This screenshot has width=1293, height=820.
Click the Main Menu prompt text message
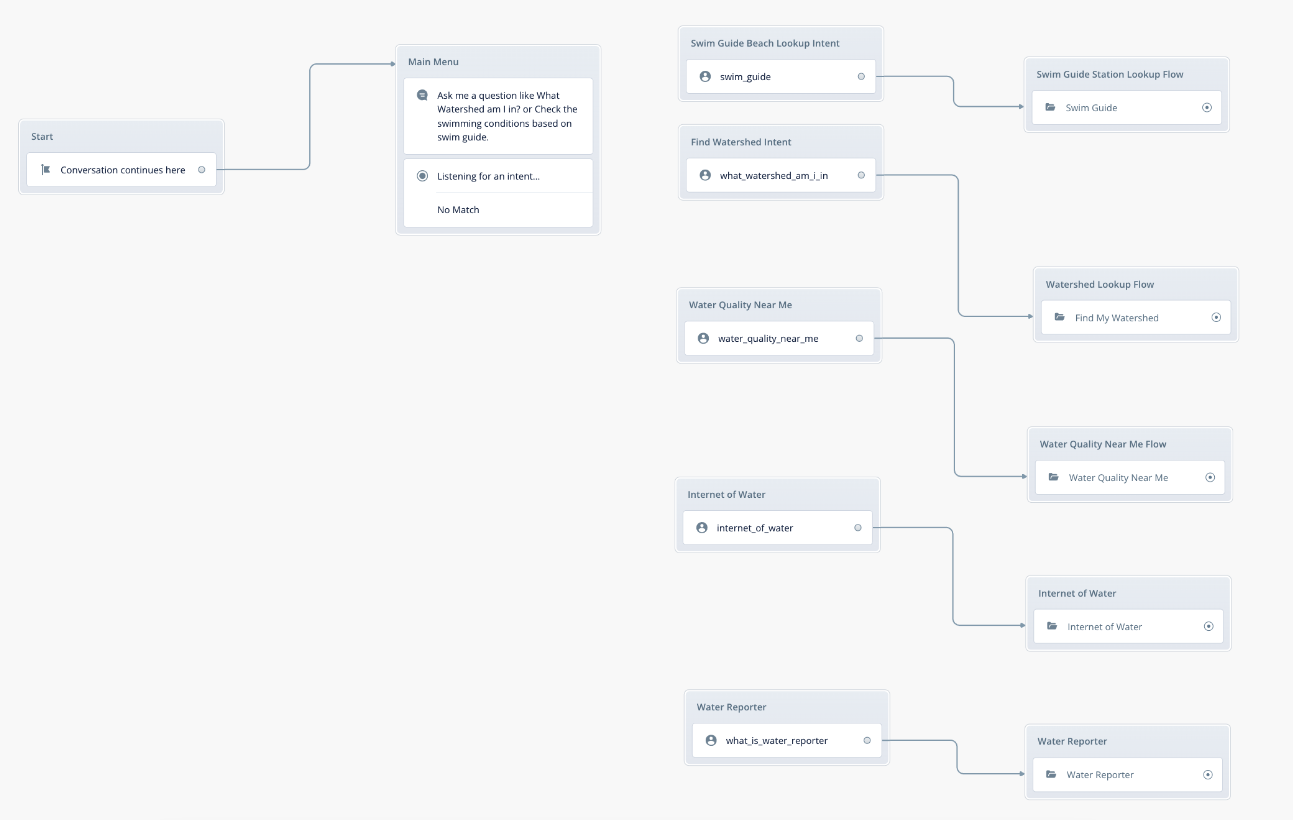pyautogui.click(x=507, y=116)
